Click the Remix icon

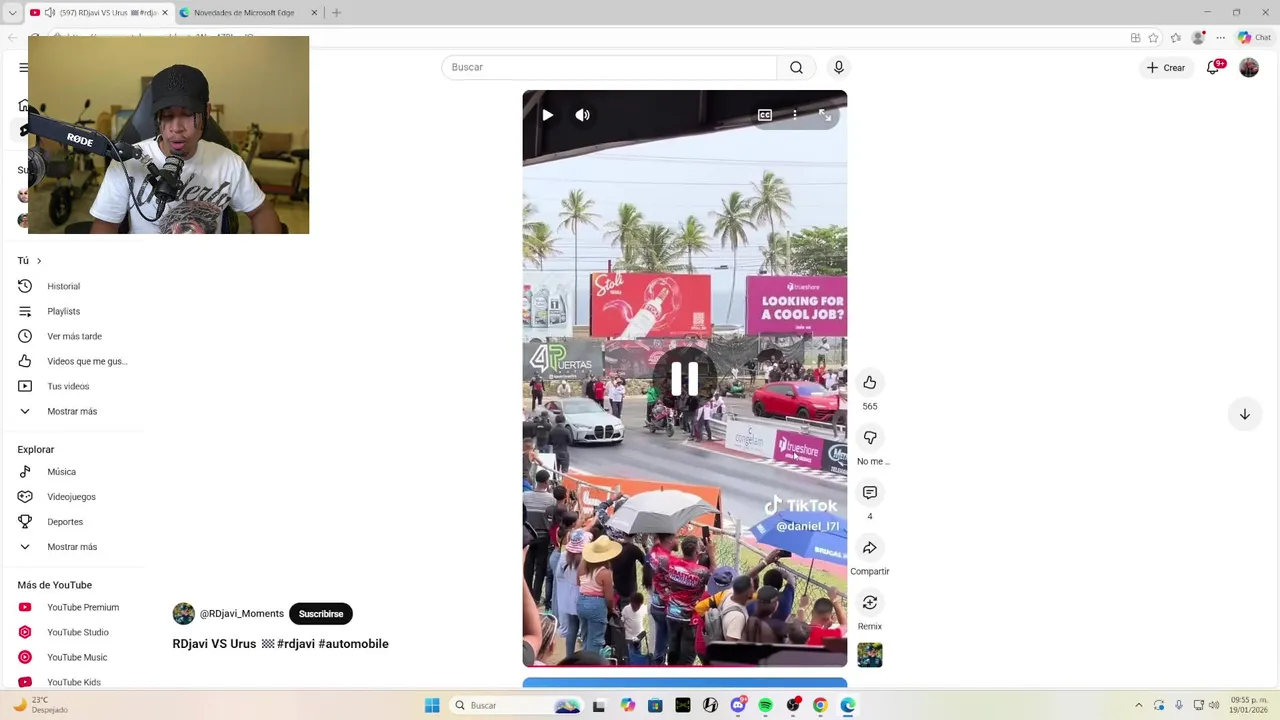[870, 602]
